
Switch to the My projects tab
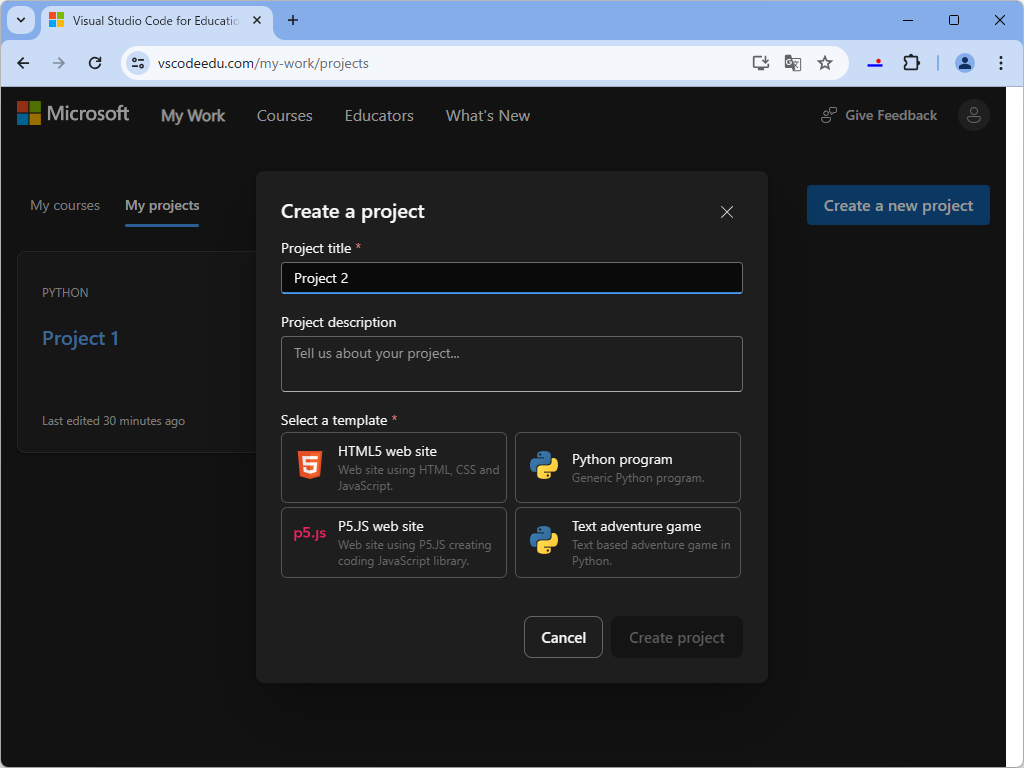162,205
